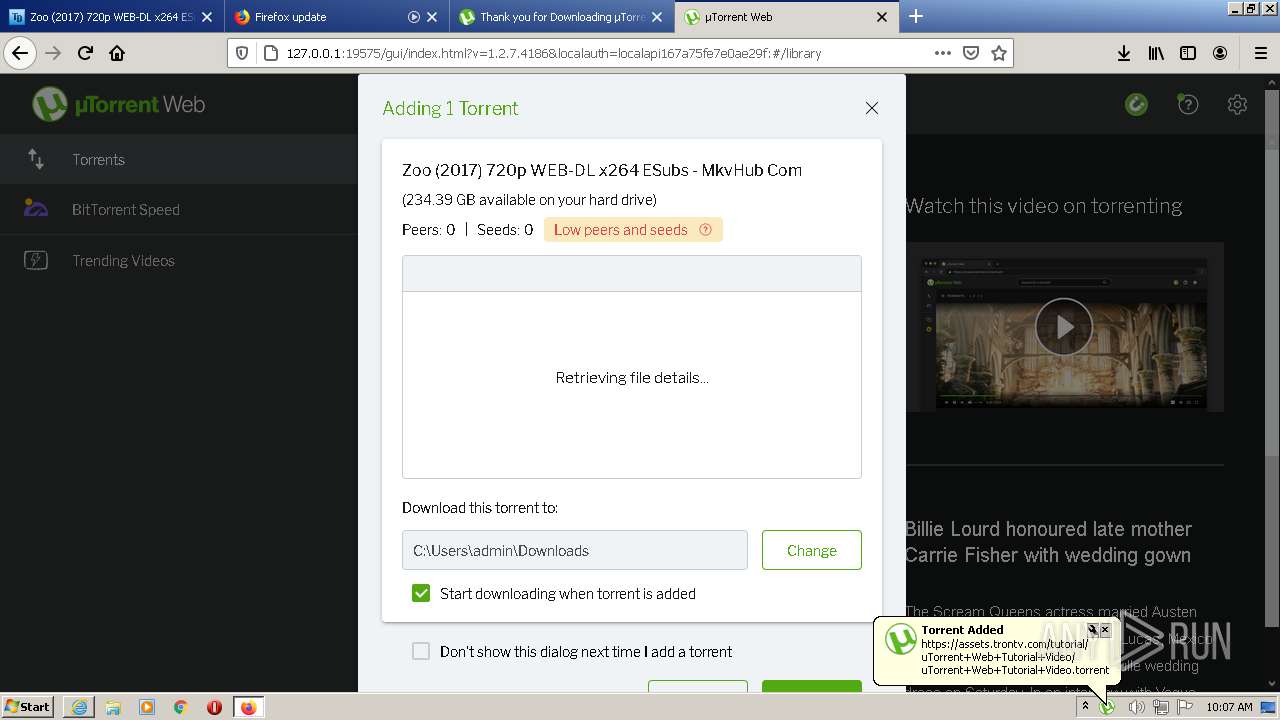1280x720 pixels.
Task: Close the Adding 1 Torrent dialog
Action: pyautogui.click(x=872, y=108)
